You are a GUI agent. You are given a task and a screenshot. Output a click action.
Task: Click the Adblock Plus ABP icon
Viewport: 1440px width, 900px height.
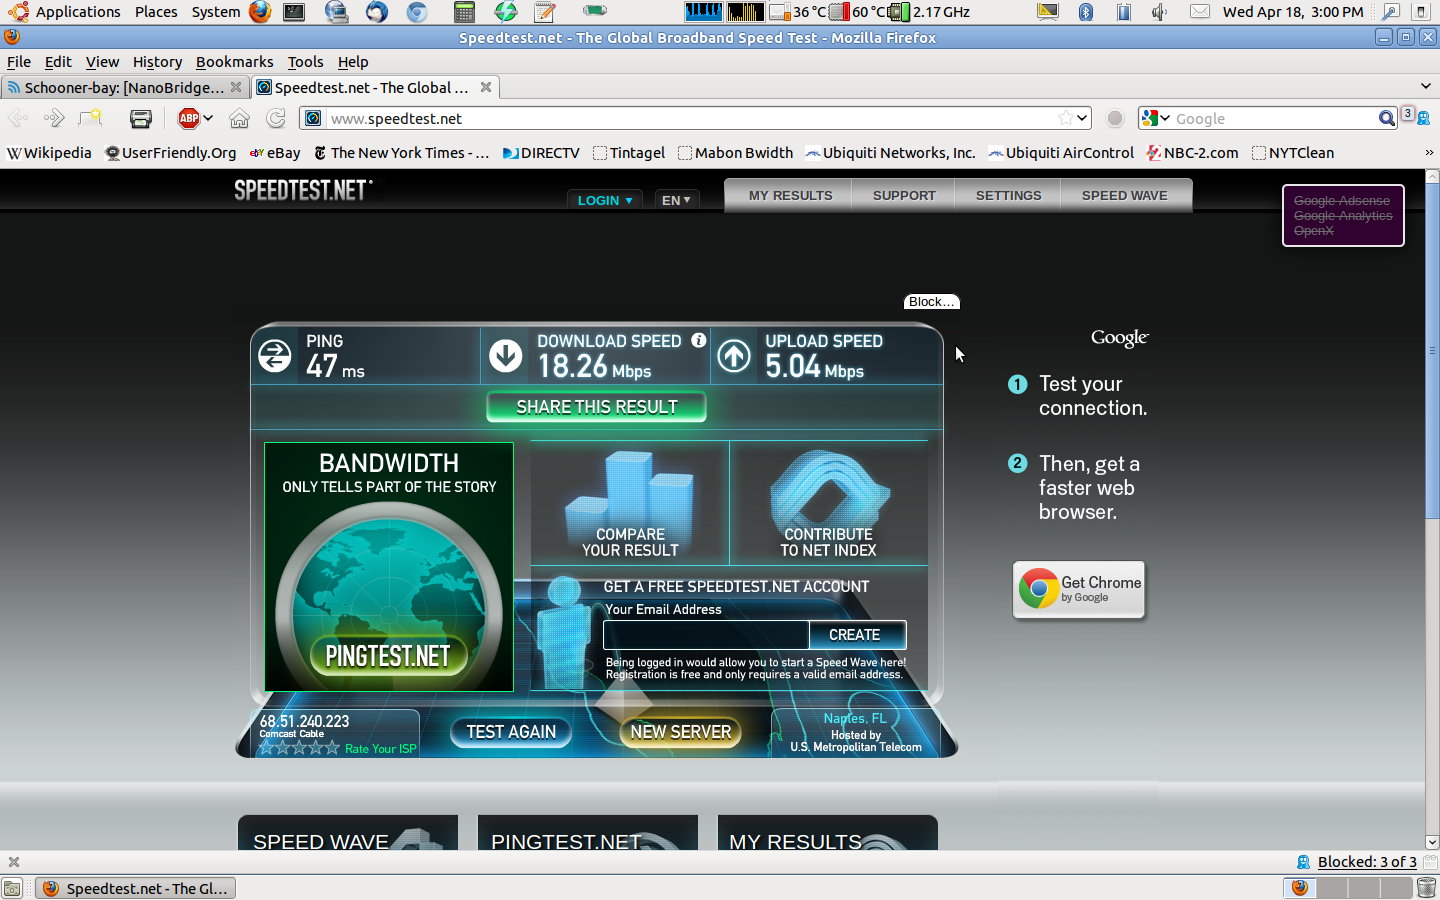tap(188, 118)
